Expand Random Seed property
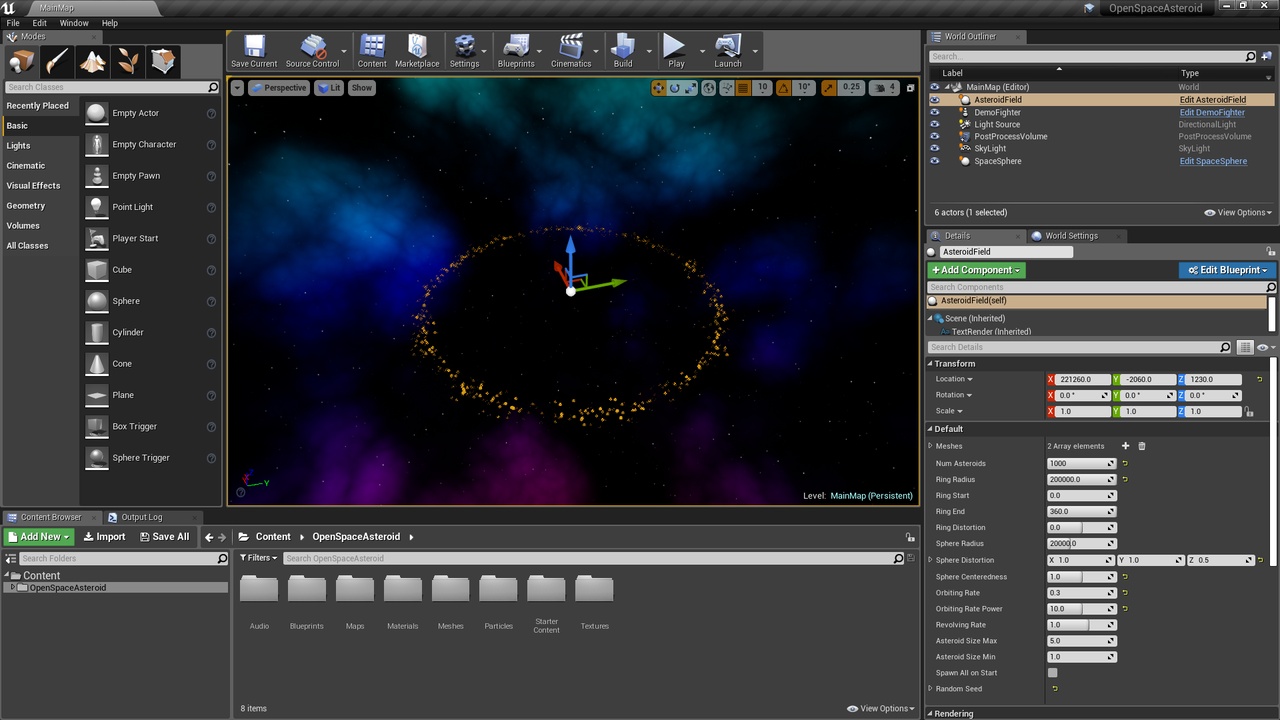Screen dimensions: 1280x720 tap(930, 689)
